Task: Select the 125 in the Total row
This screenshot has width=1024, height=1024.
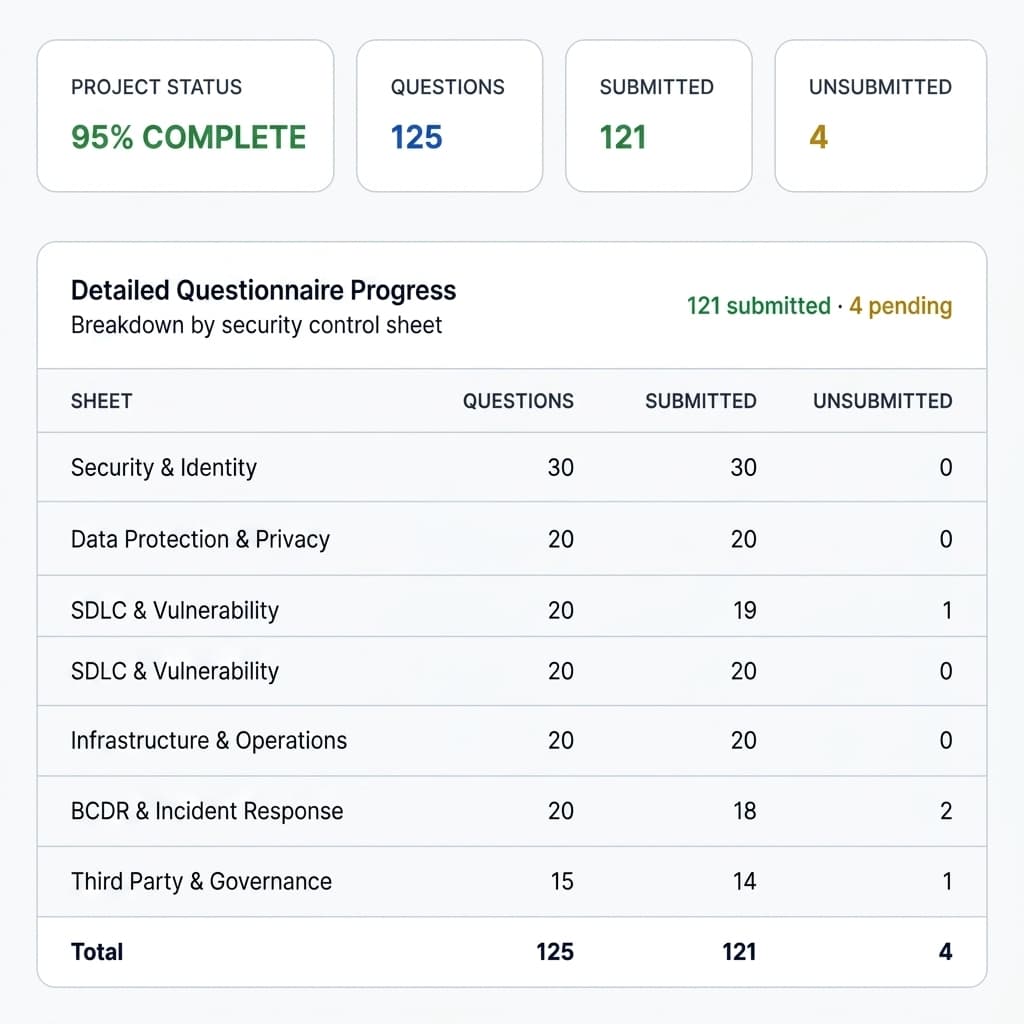Action: [x=554, y=952]
